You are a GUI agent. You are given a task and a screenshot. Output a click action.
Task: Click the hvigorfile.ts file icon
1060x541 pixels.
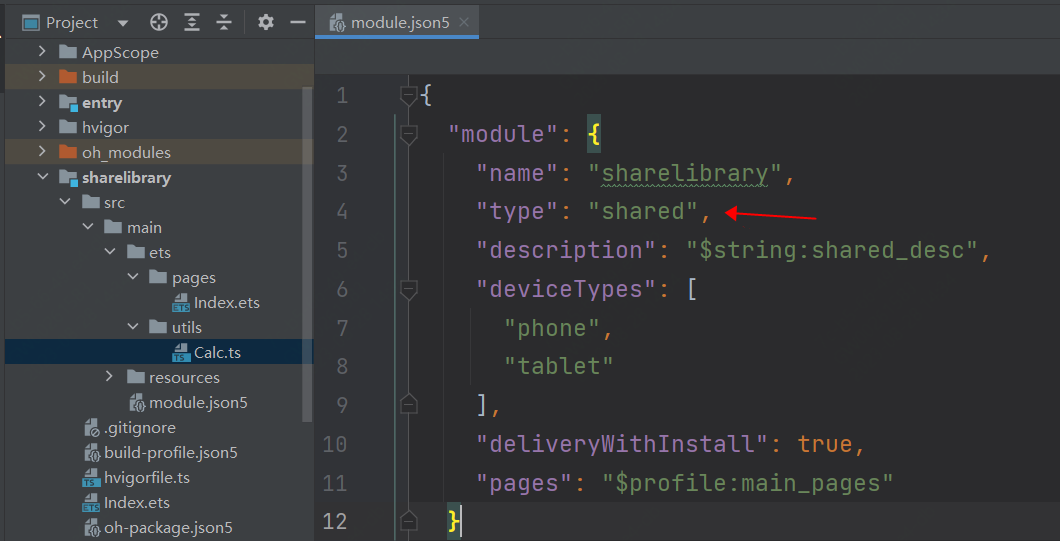(91, 478)
